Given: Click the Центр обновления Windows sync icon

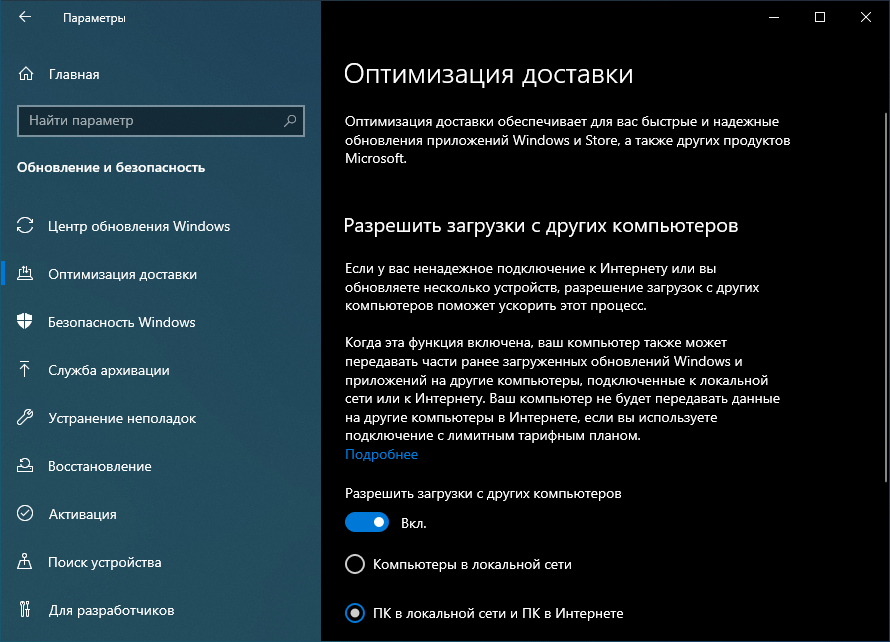Looking at the screenshot, I should coord(27,226).
